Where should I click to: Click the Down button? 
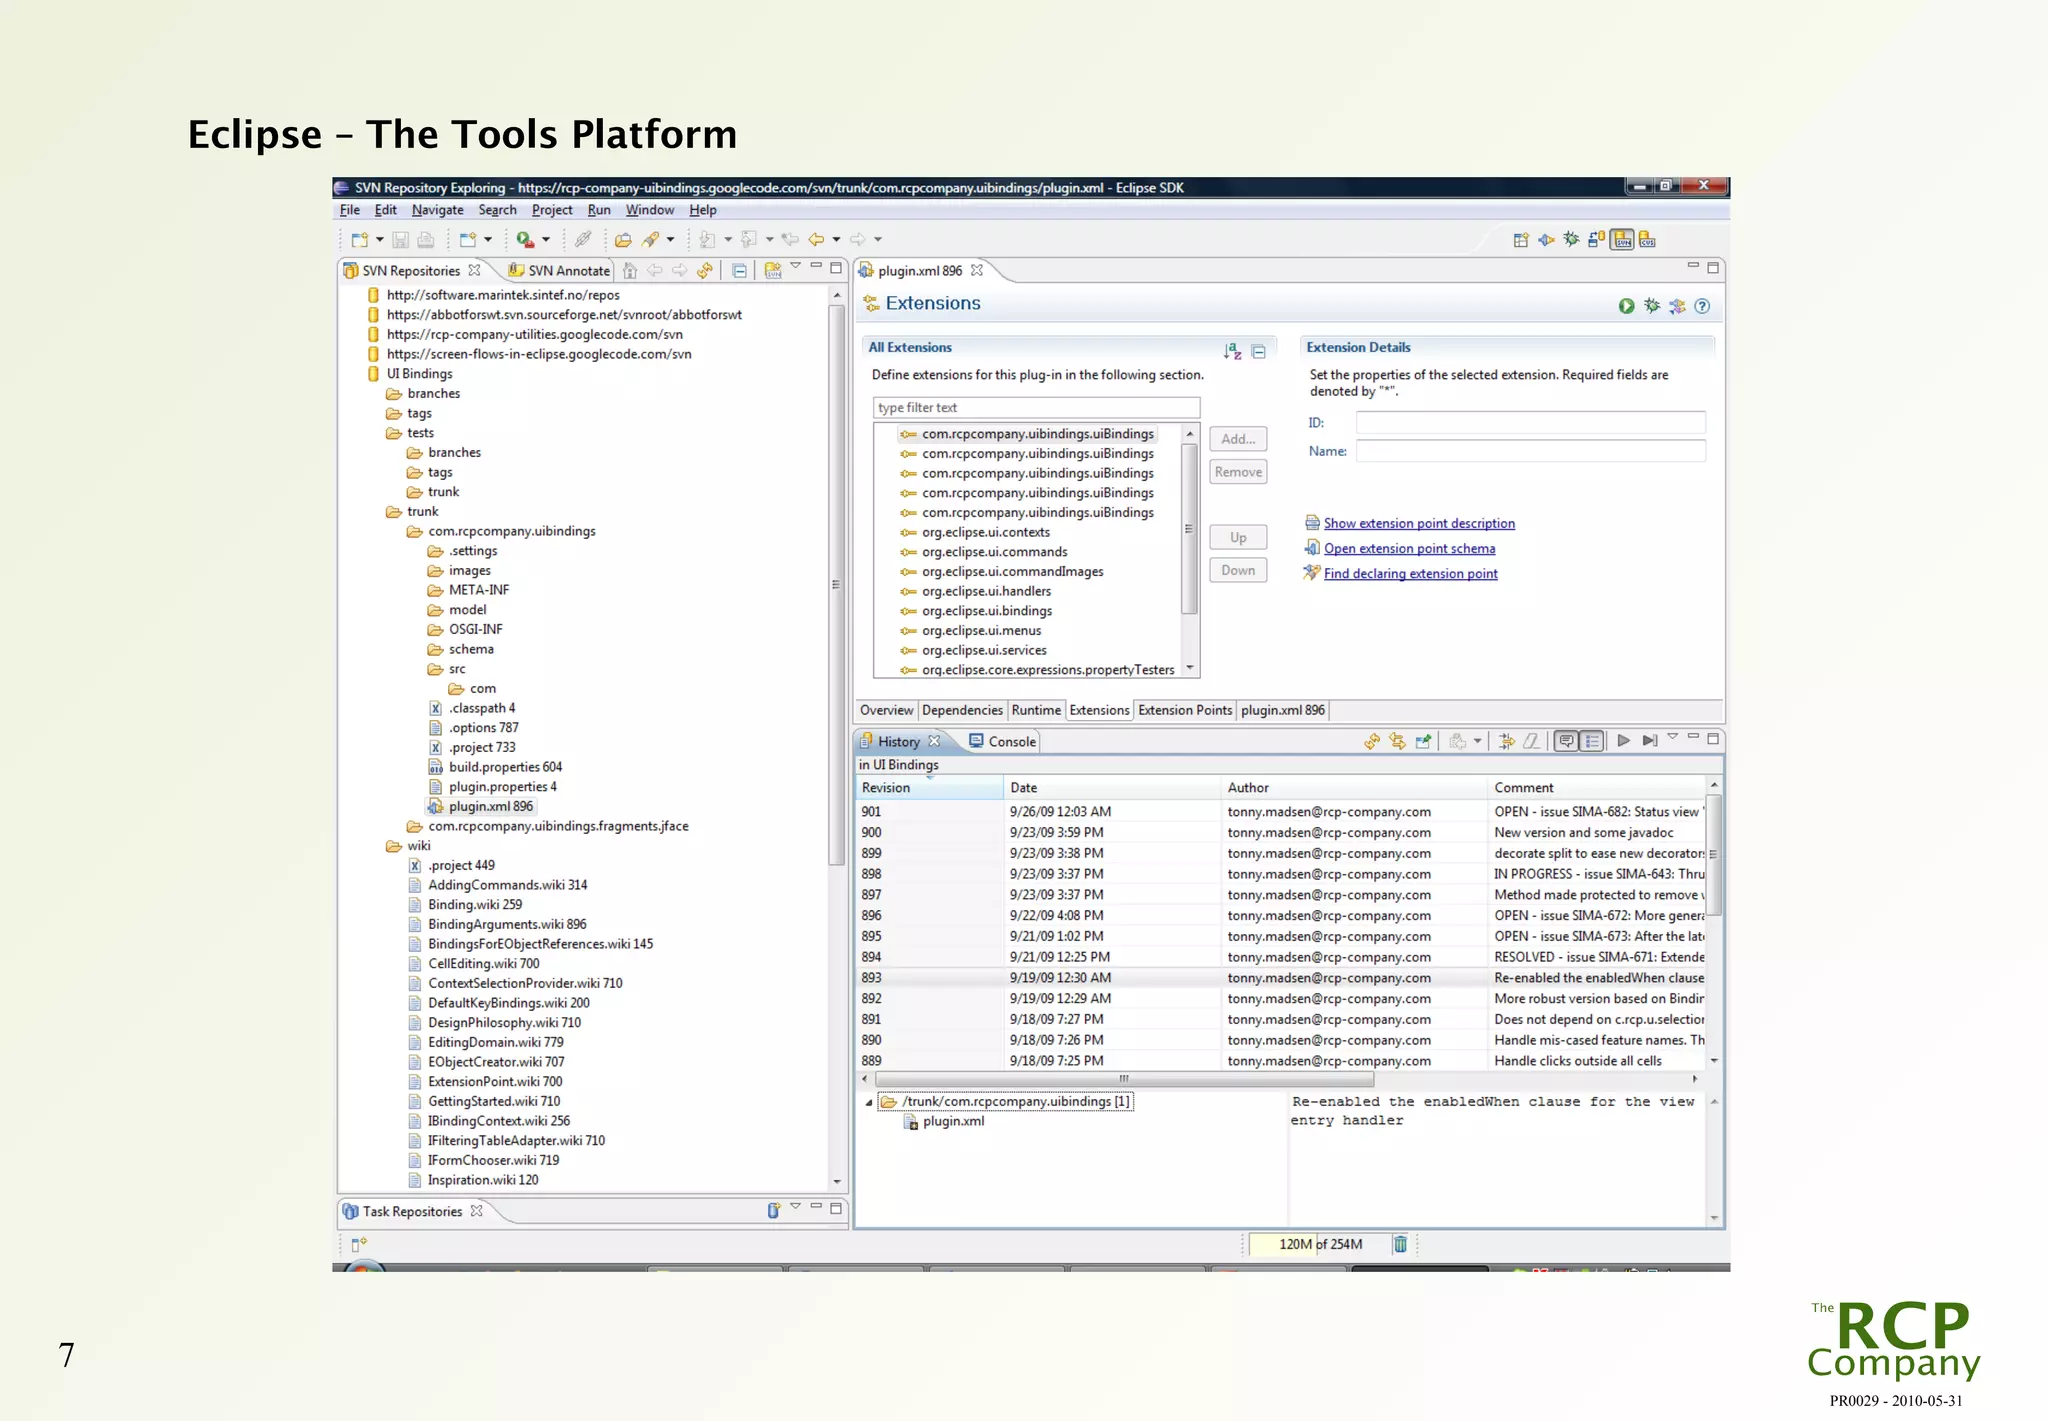pyautogui.click(x=1238, y=570)
